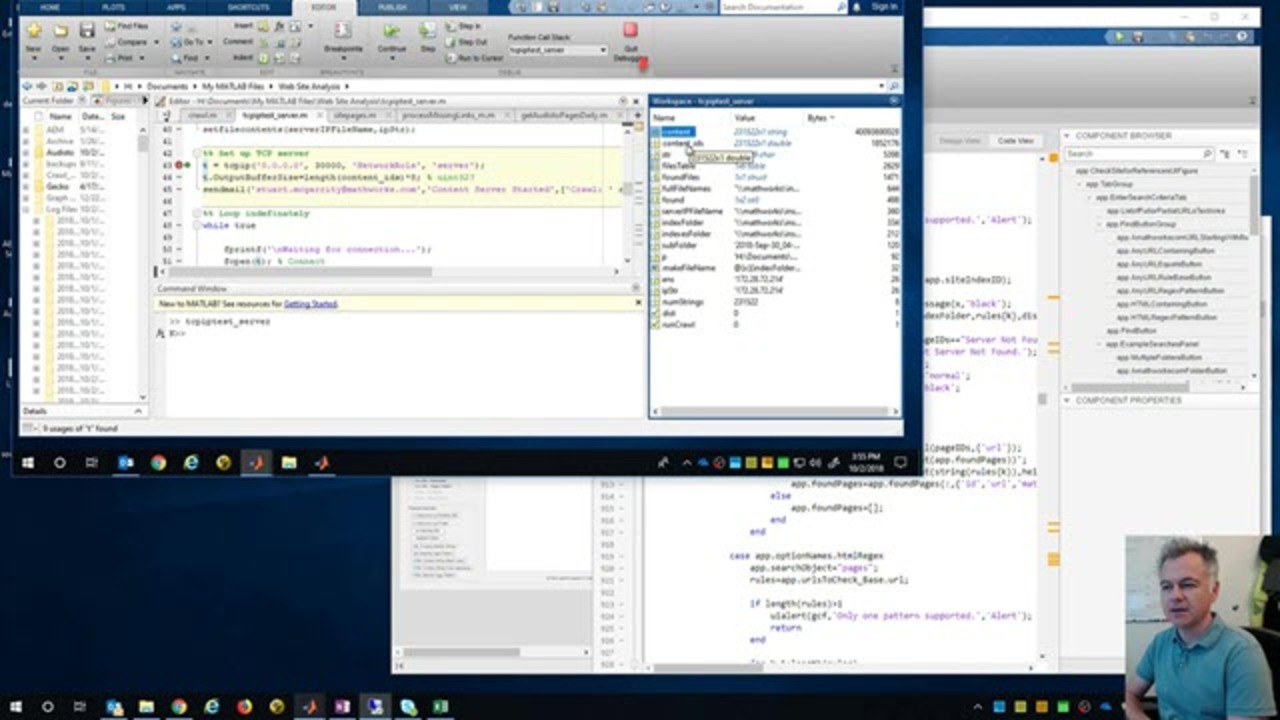1280x720 pixels.
Task: Collapse the 'while true' code block
Action: click(x=195, y=226)
